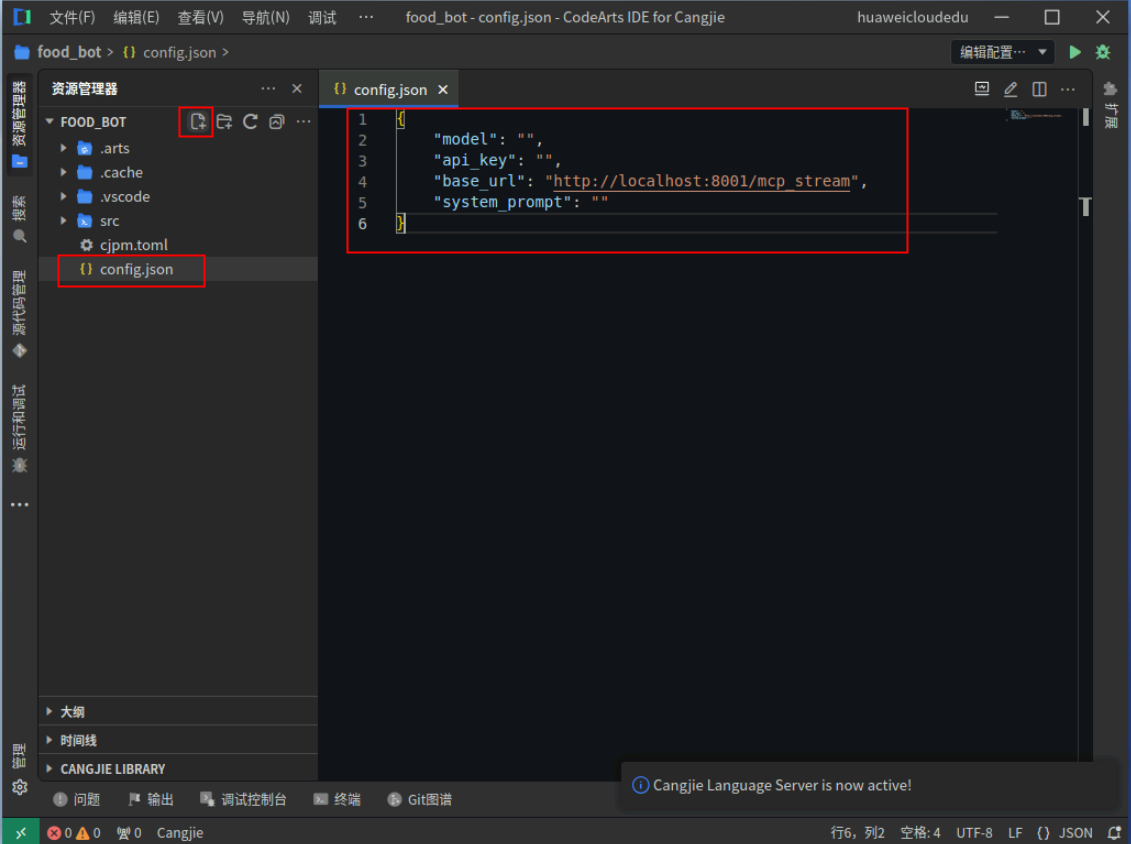
Task: Open the 编辑(E) menu
Action: click(136, 17)
